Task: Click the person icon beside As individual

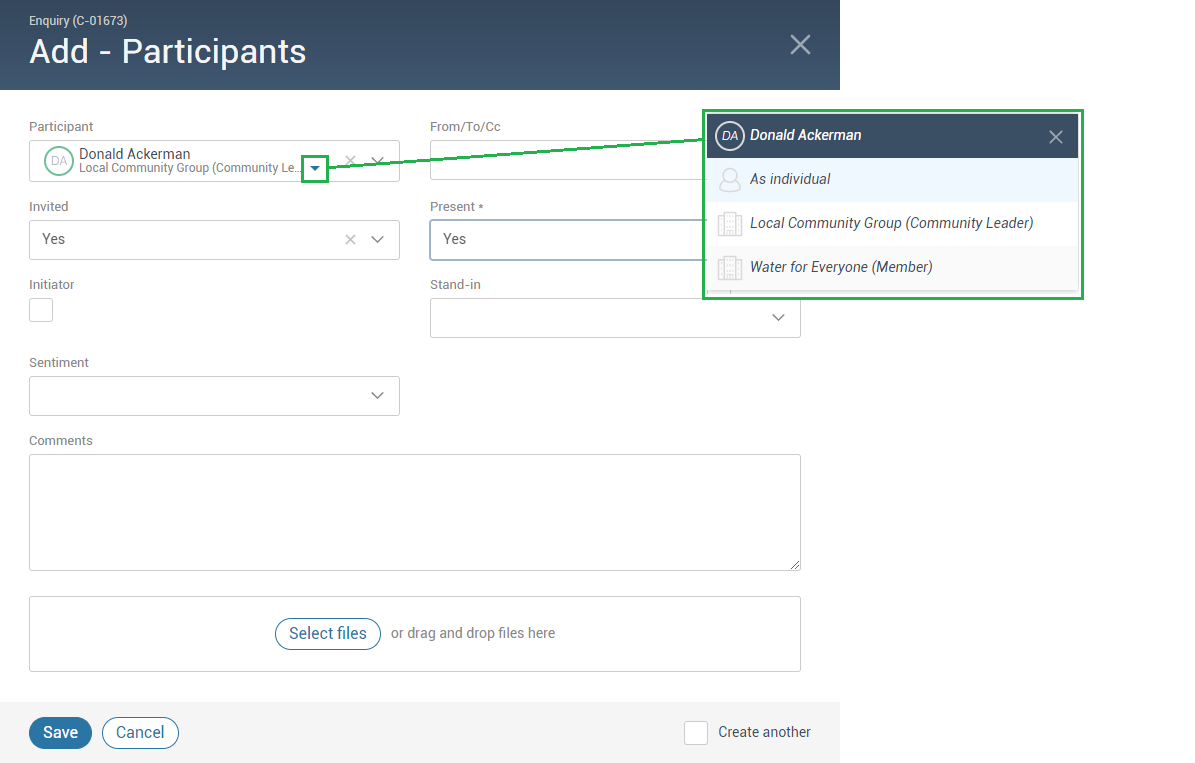Action: (730, 180)
